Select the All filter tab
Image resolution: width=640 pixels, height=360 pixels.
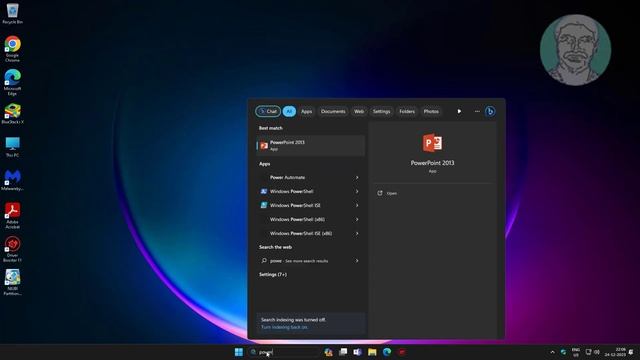coord(289,111)
